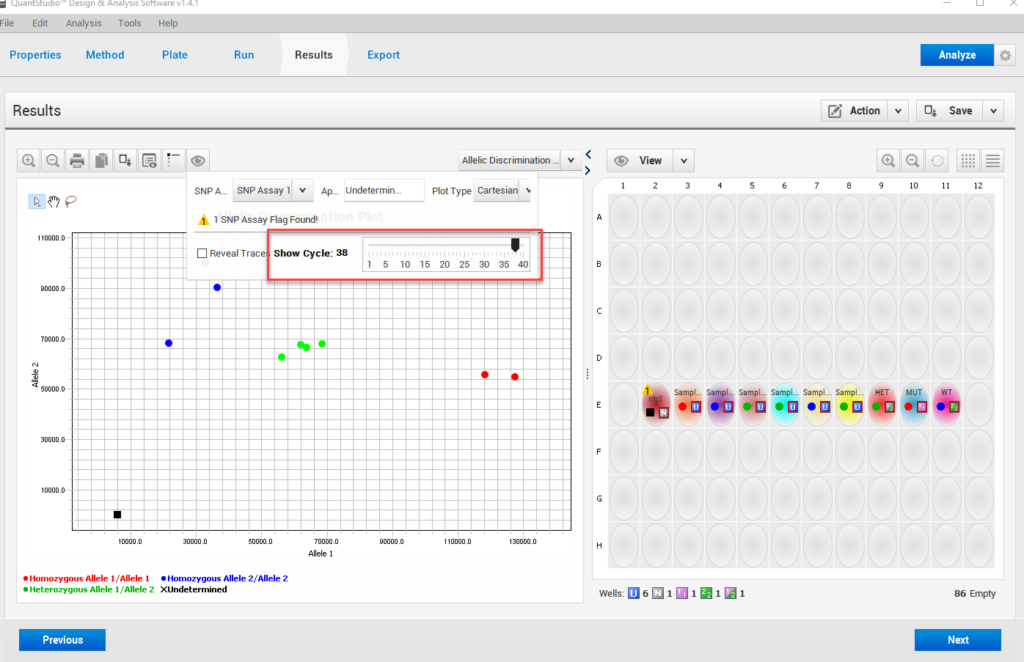This screenshot has width=1024, height=662.
Task: Select the lasso selection tool
Action: [x=71, y=201]
